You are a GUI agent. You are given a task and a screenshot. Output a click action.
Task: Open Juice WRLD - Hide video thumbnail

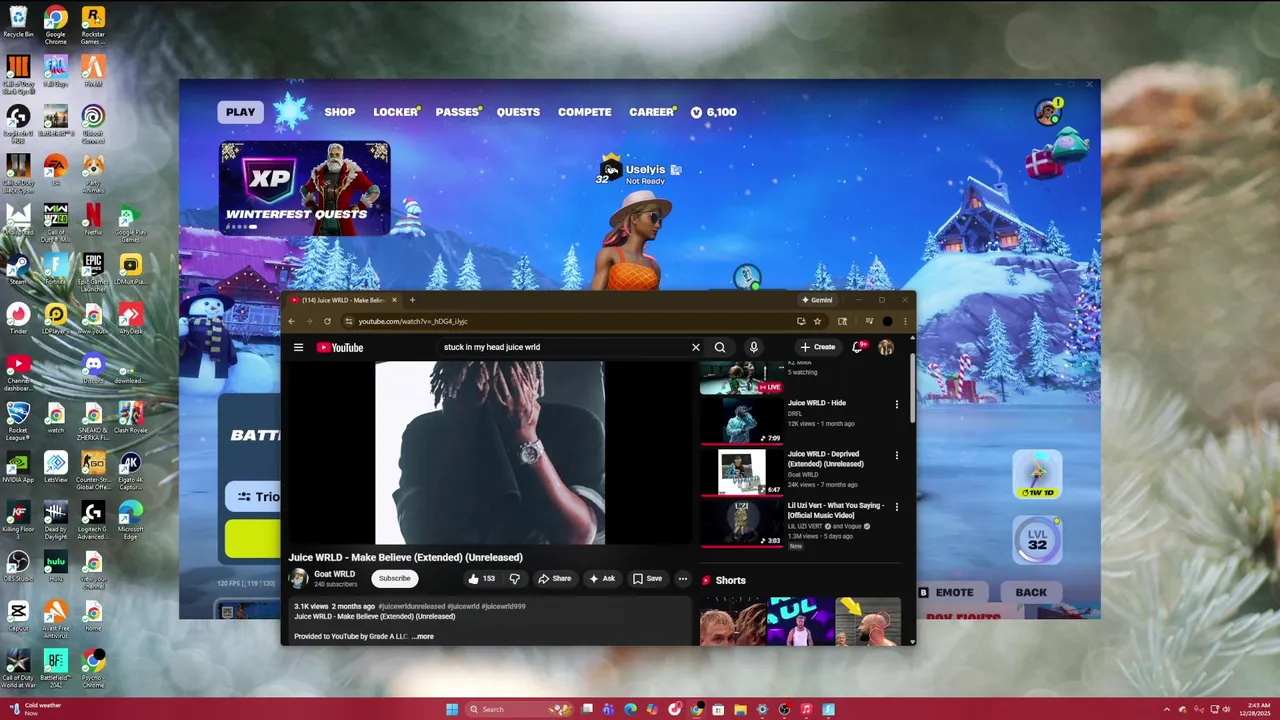tap(741, 421)
